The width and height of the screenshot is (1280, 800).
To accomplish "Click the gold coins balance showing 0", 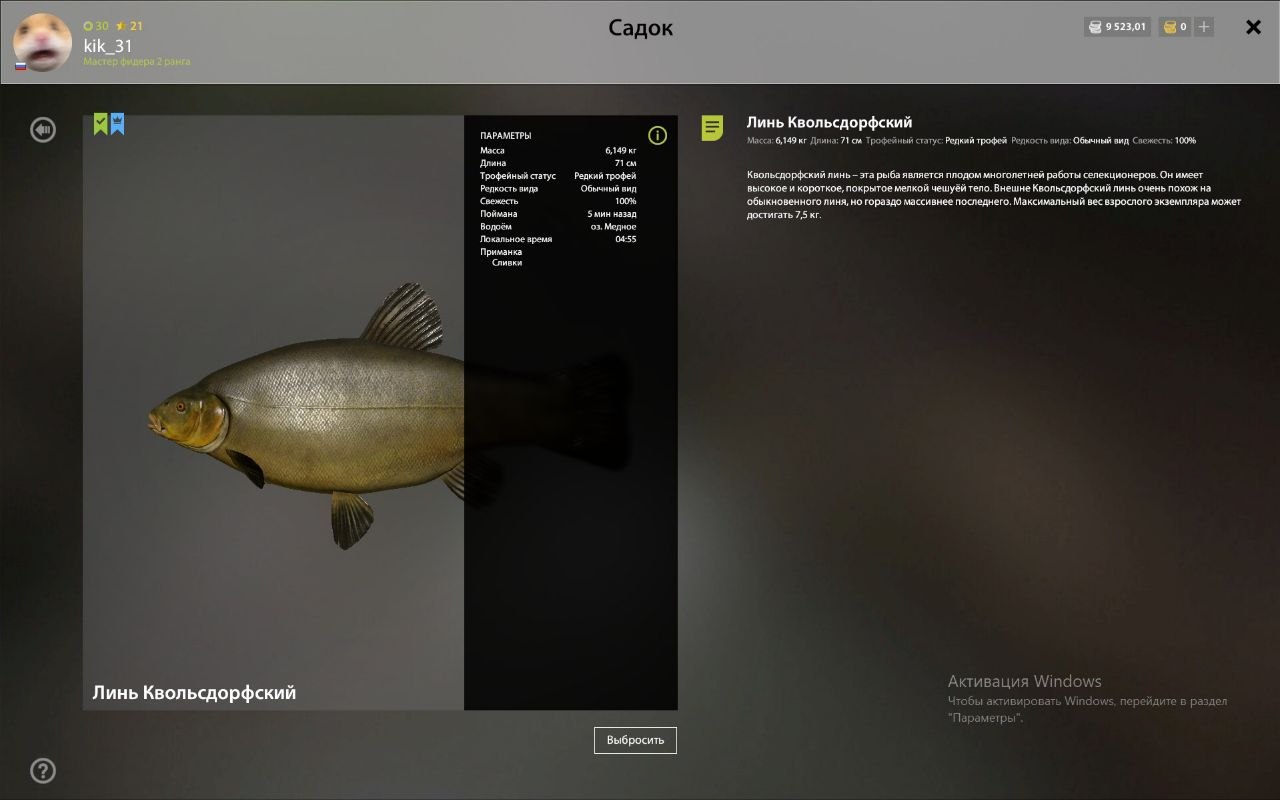I will [1175, 27].
